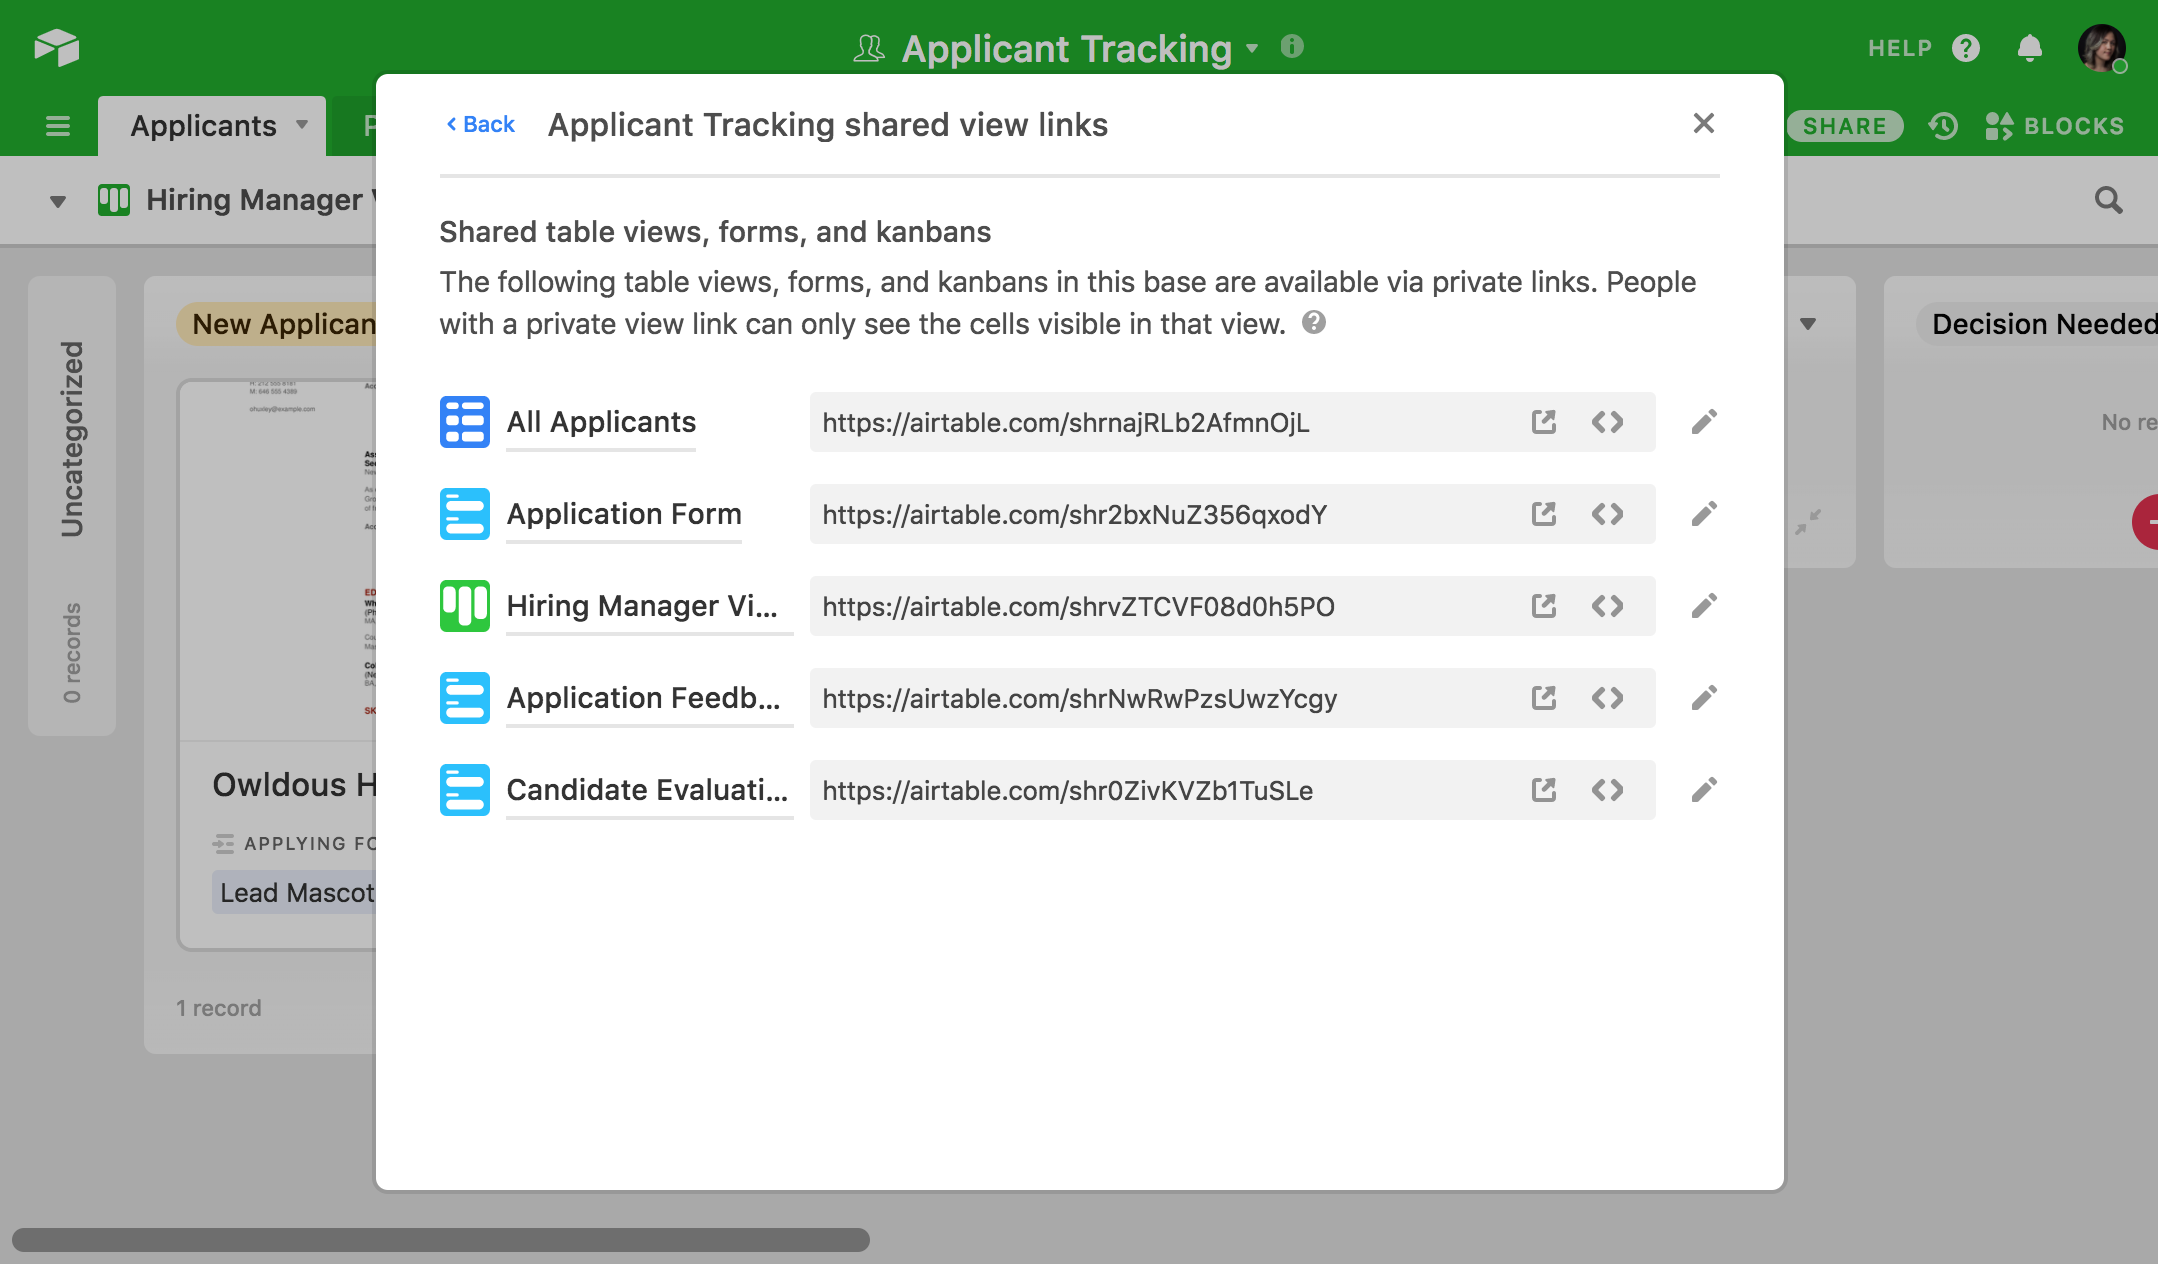Show embed code for Hiring Manager view
2158x1264 pixels.
coord(1607,606)
